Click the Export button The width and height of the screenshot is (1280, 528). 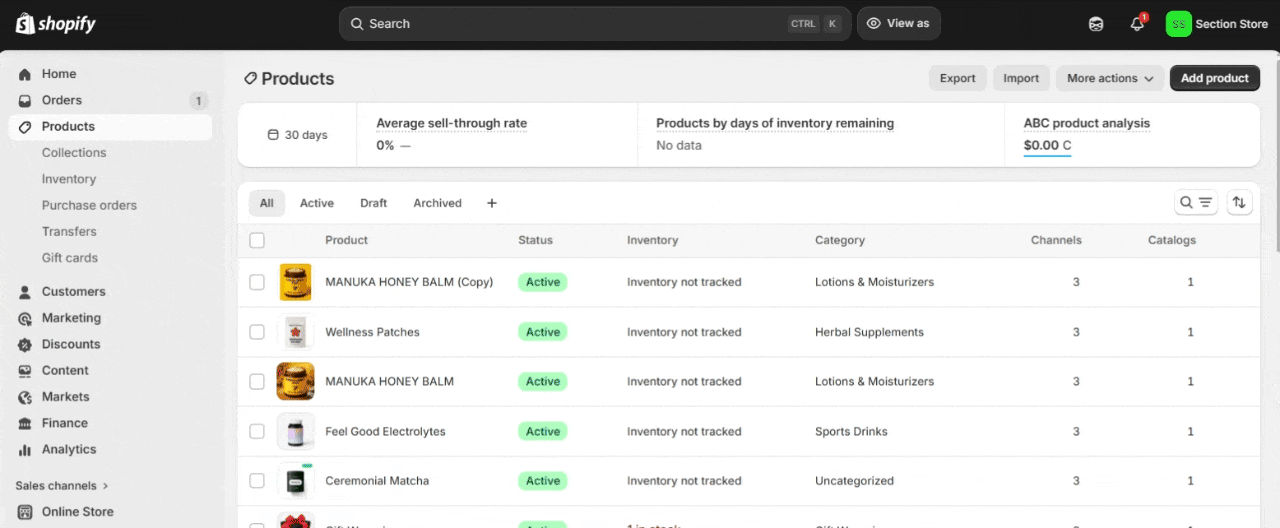click(957, 78)
